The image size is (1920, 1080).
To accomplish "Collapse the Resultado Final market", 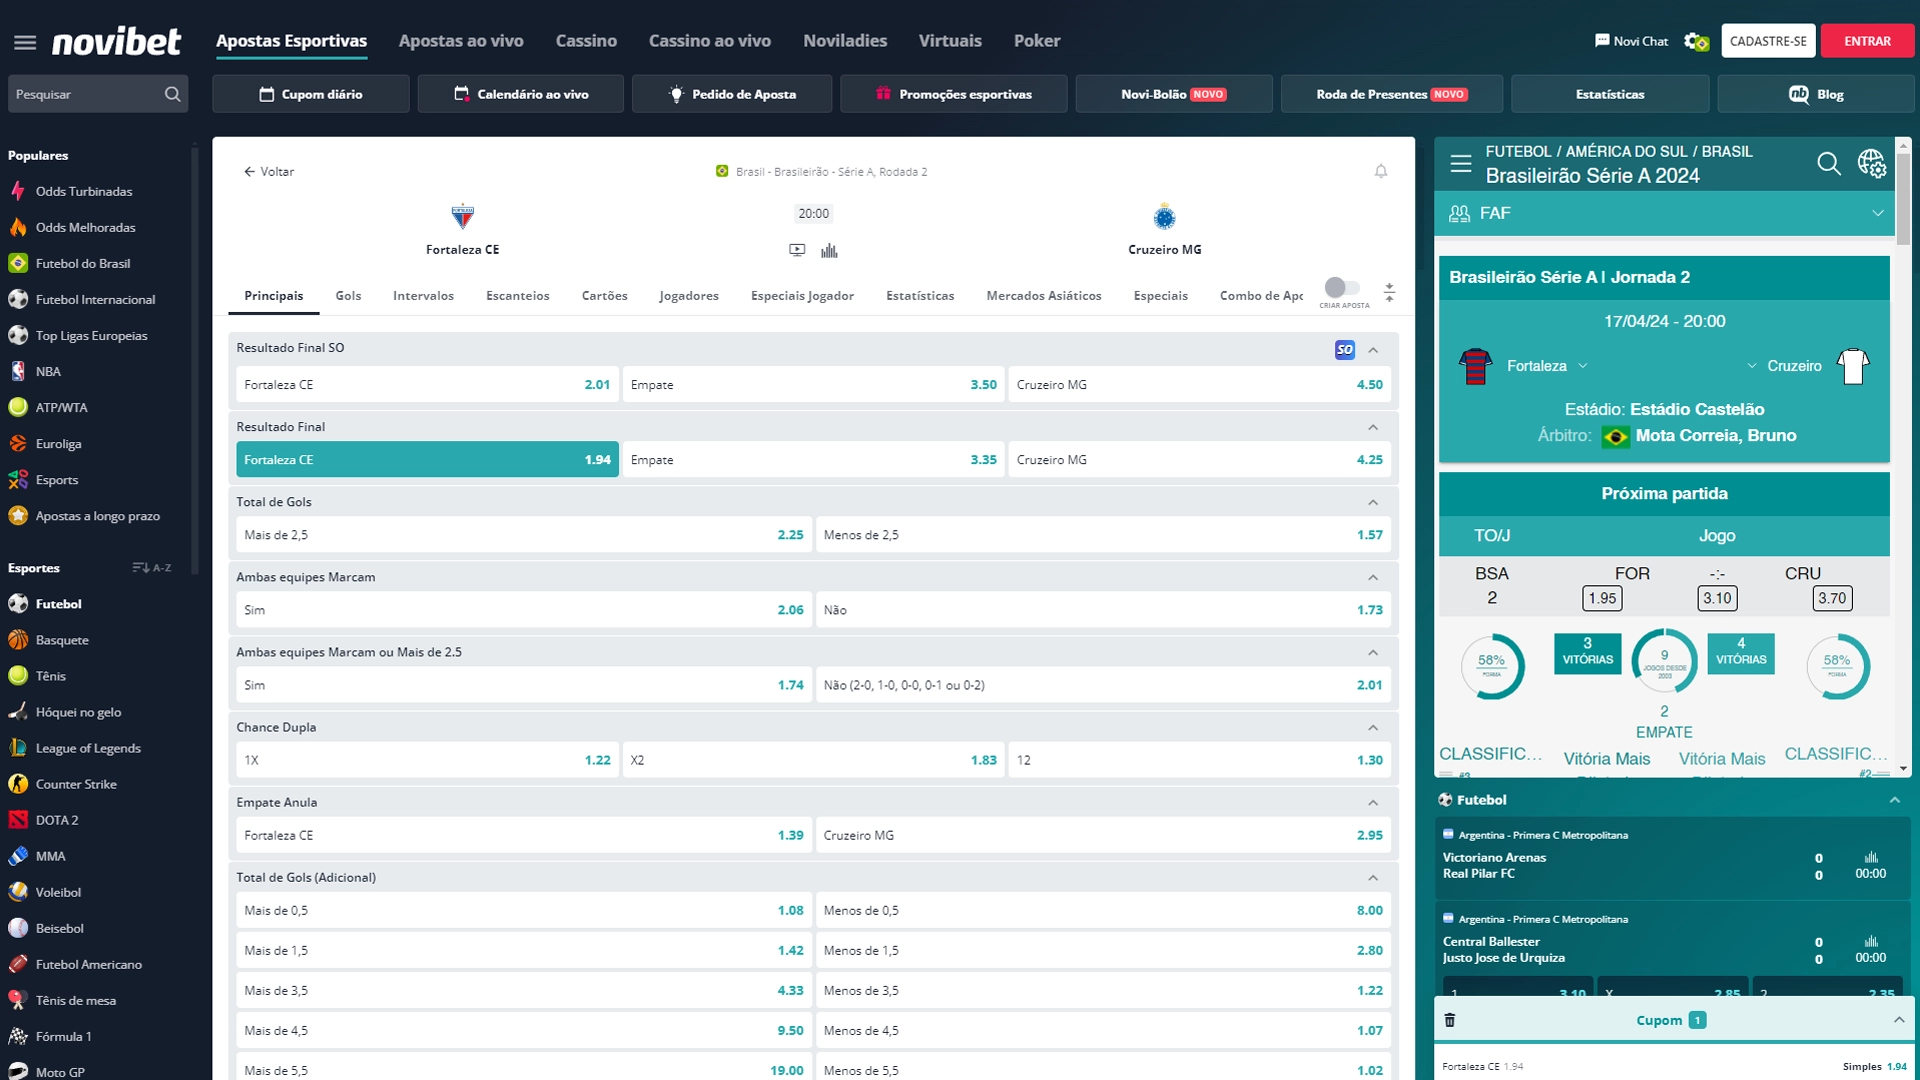I will (1373, 427).
